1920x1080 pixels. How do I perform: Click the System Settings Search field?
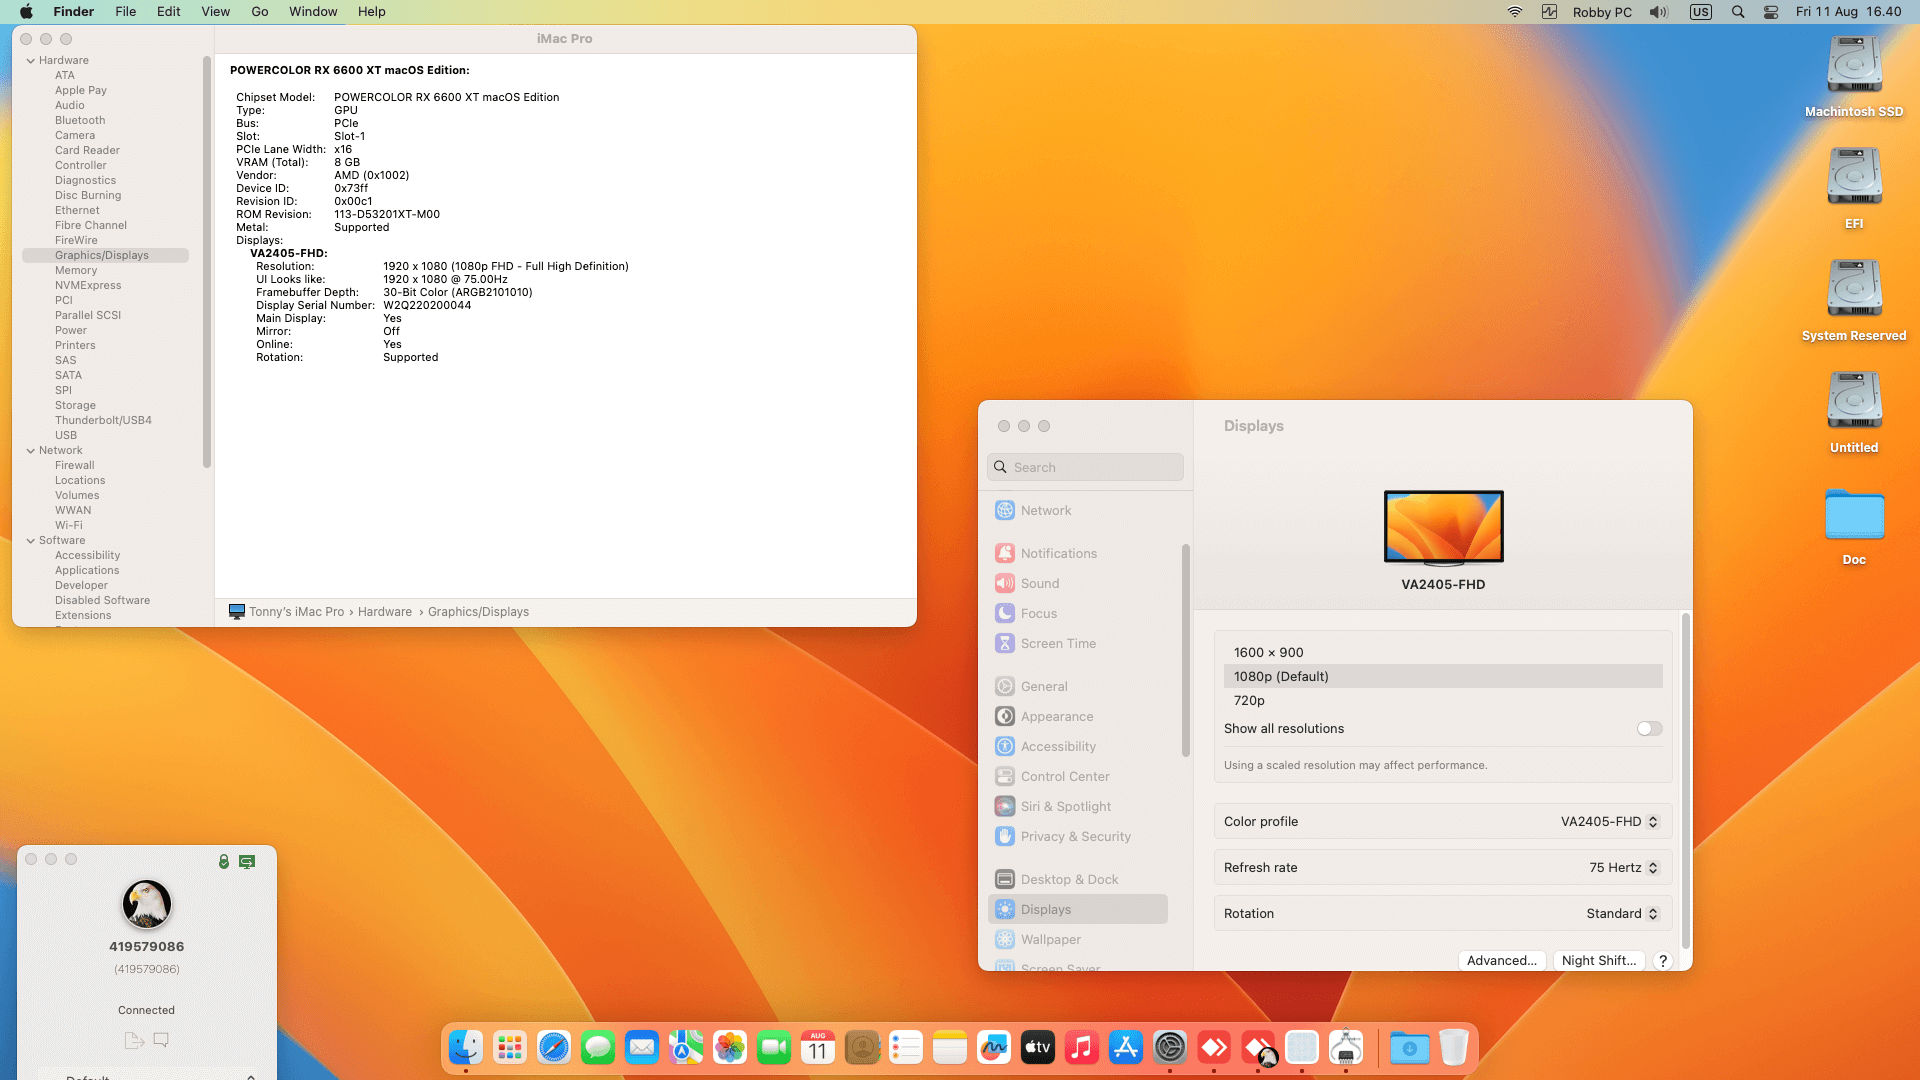[x=1085, y=467]
